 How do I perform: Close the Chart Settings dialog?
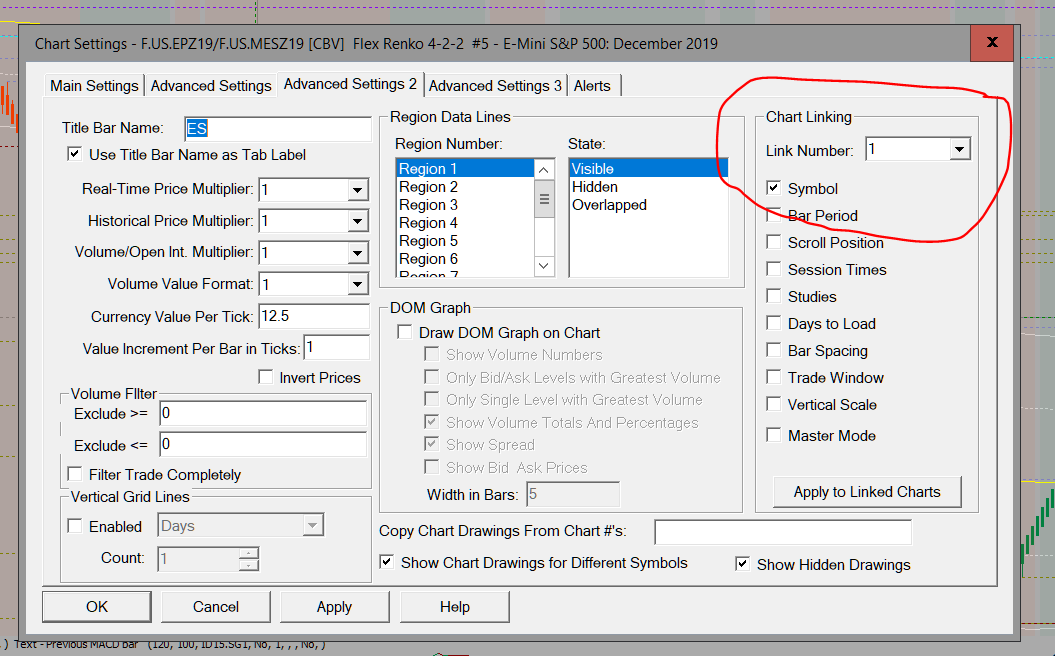coord(992,43)
